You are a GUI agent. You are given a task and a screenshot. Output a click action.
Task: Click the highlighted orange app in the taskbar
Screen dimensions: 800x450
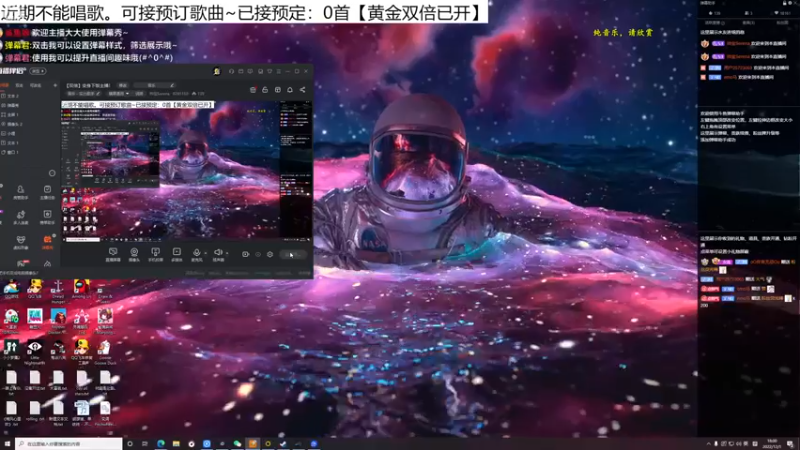253,444
